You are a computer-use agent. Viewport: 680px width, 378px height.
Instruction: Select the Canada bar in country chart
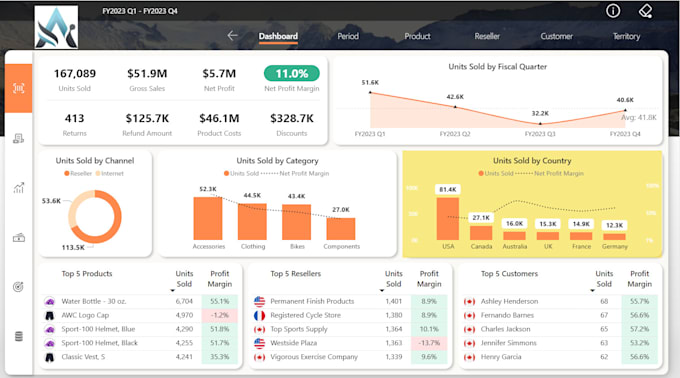(x=481, y=233)
